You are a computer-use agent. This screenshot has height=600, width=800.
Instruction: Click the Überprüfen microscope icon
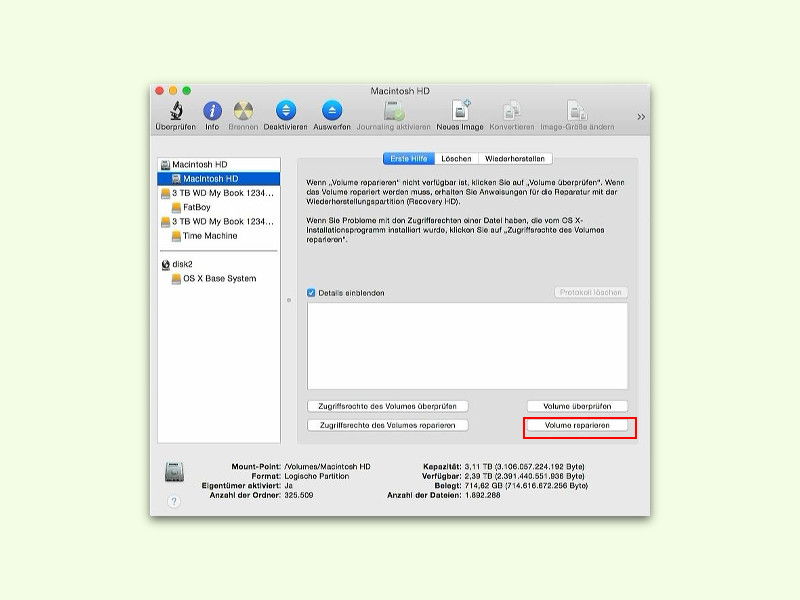pyautogui.click(x=177, y=111)
